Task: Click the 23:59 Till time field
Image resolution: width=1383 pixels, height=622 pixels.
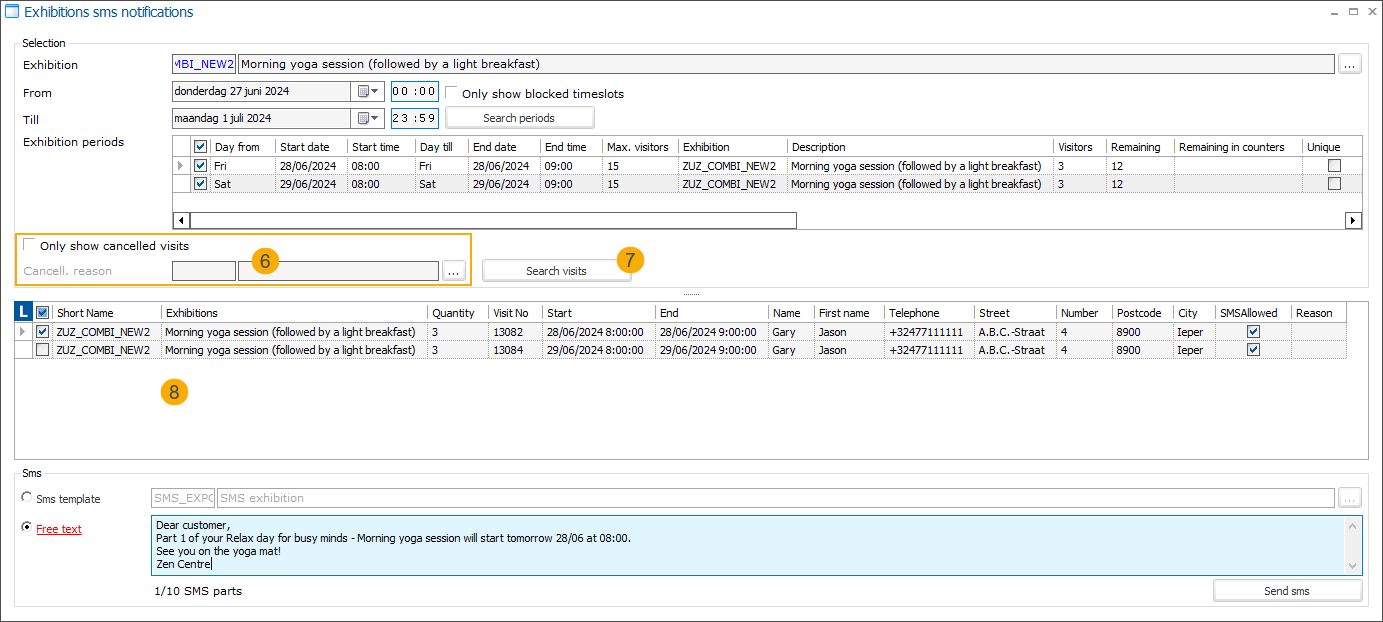Action: (414, 118)
